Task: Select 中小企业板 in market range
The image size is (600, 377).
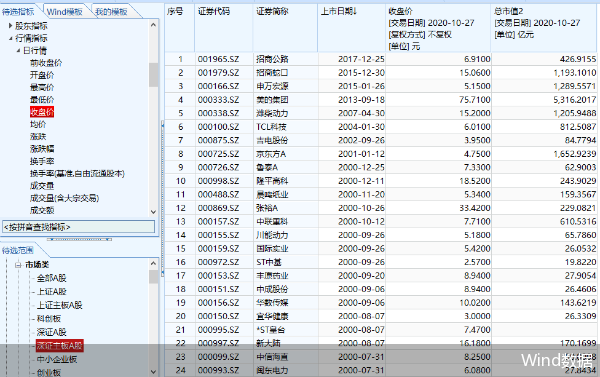Action: click(57, 359)
